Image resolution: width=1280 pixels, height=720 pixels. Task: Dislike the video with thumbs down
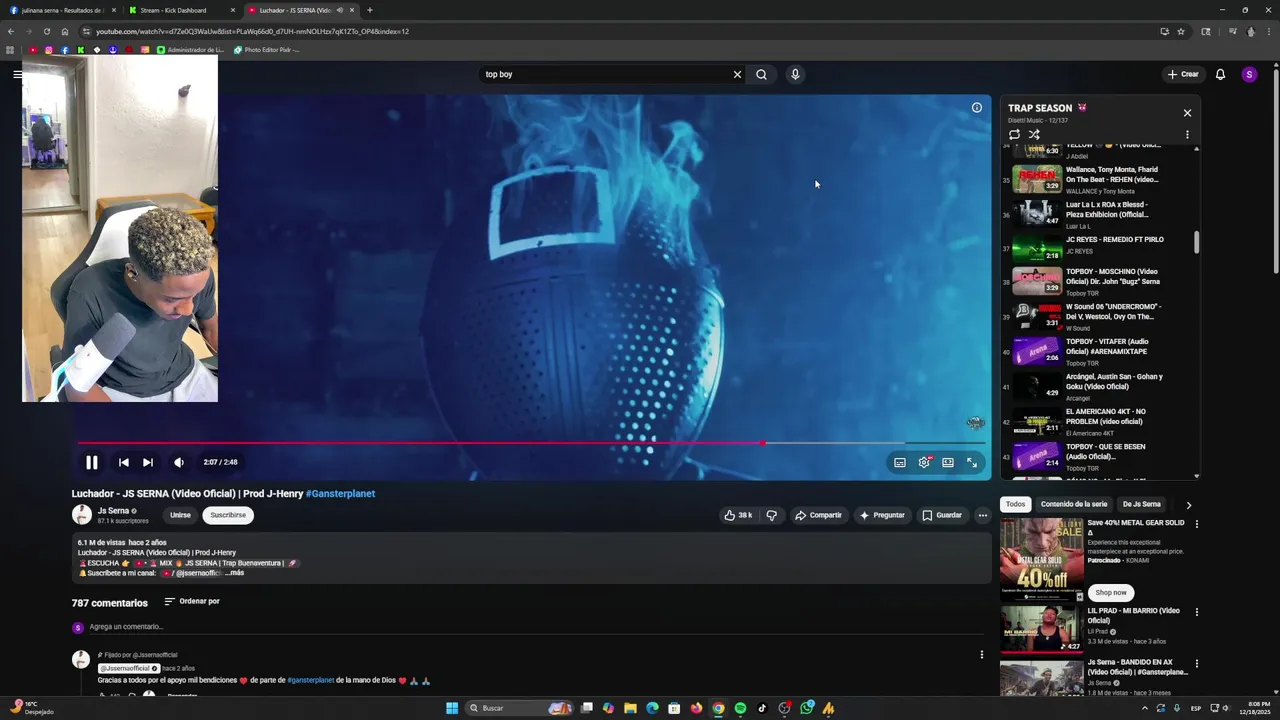pyautogui.click(x=771, y=515)
